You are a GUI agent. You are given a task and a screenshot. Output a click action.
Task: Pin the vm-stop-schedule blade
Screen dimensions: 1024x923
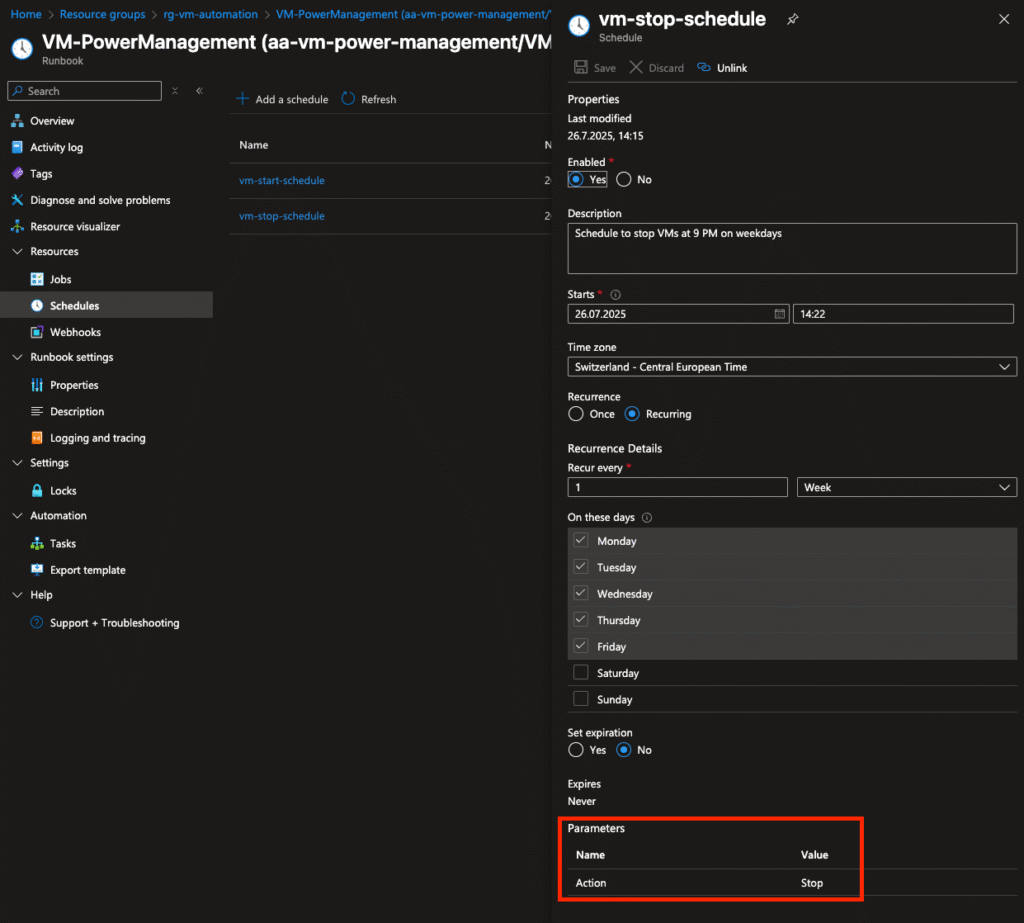[x=792, y=20]
